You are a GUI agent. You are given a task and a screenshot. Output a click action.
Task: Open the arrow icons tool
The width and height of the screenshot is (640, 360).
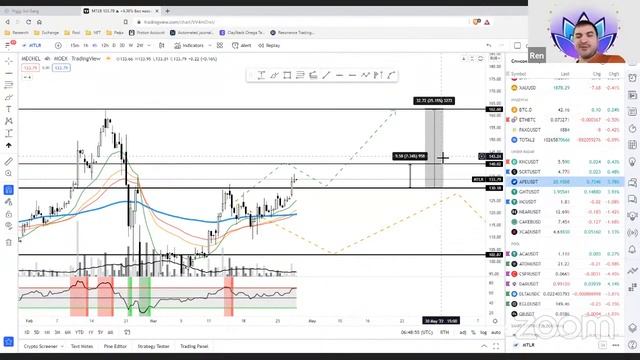point(9,145)
